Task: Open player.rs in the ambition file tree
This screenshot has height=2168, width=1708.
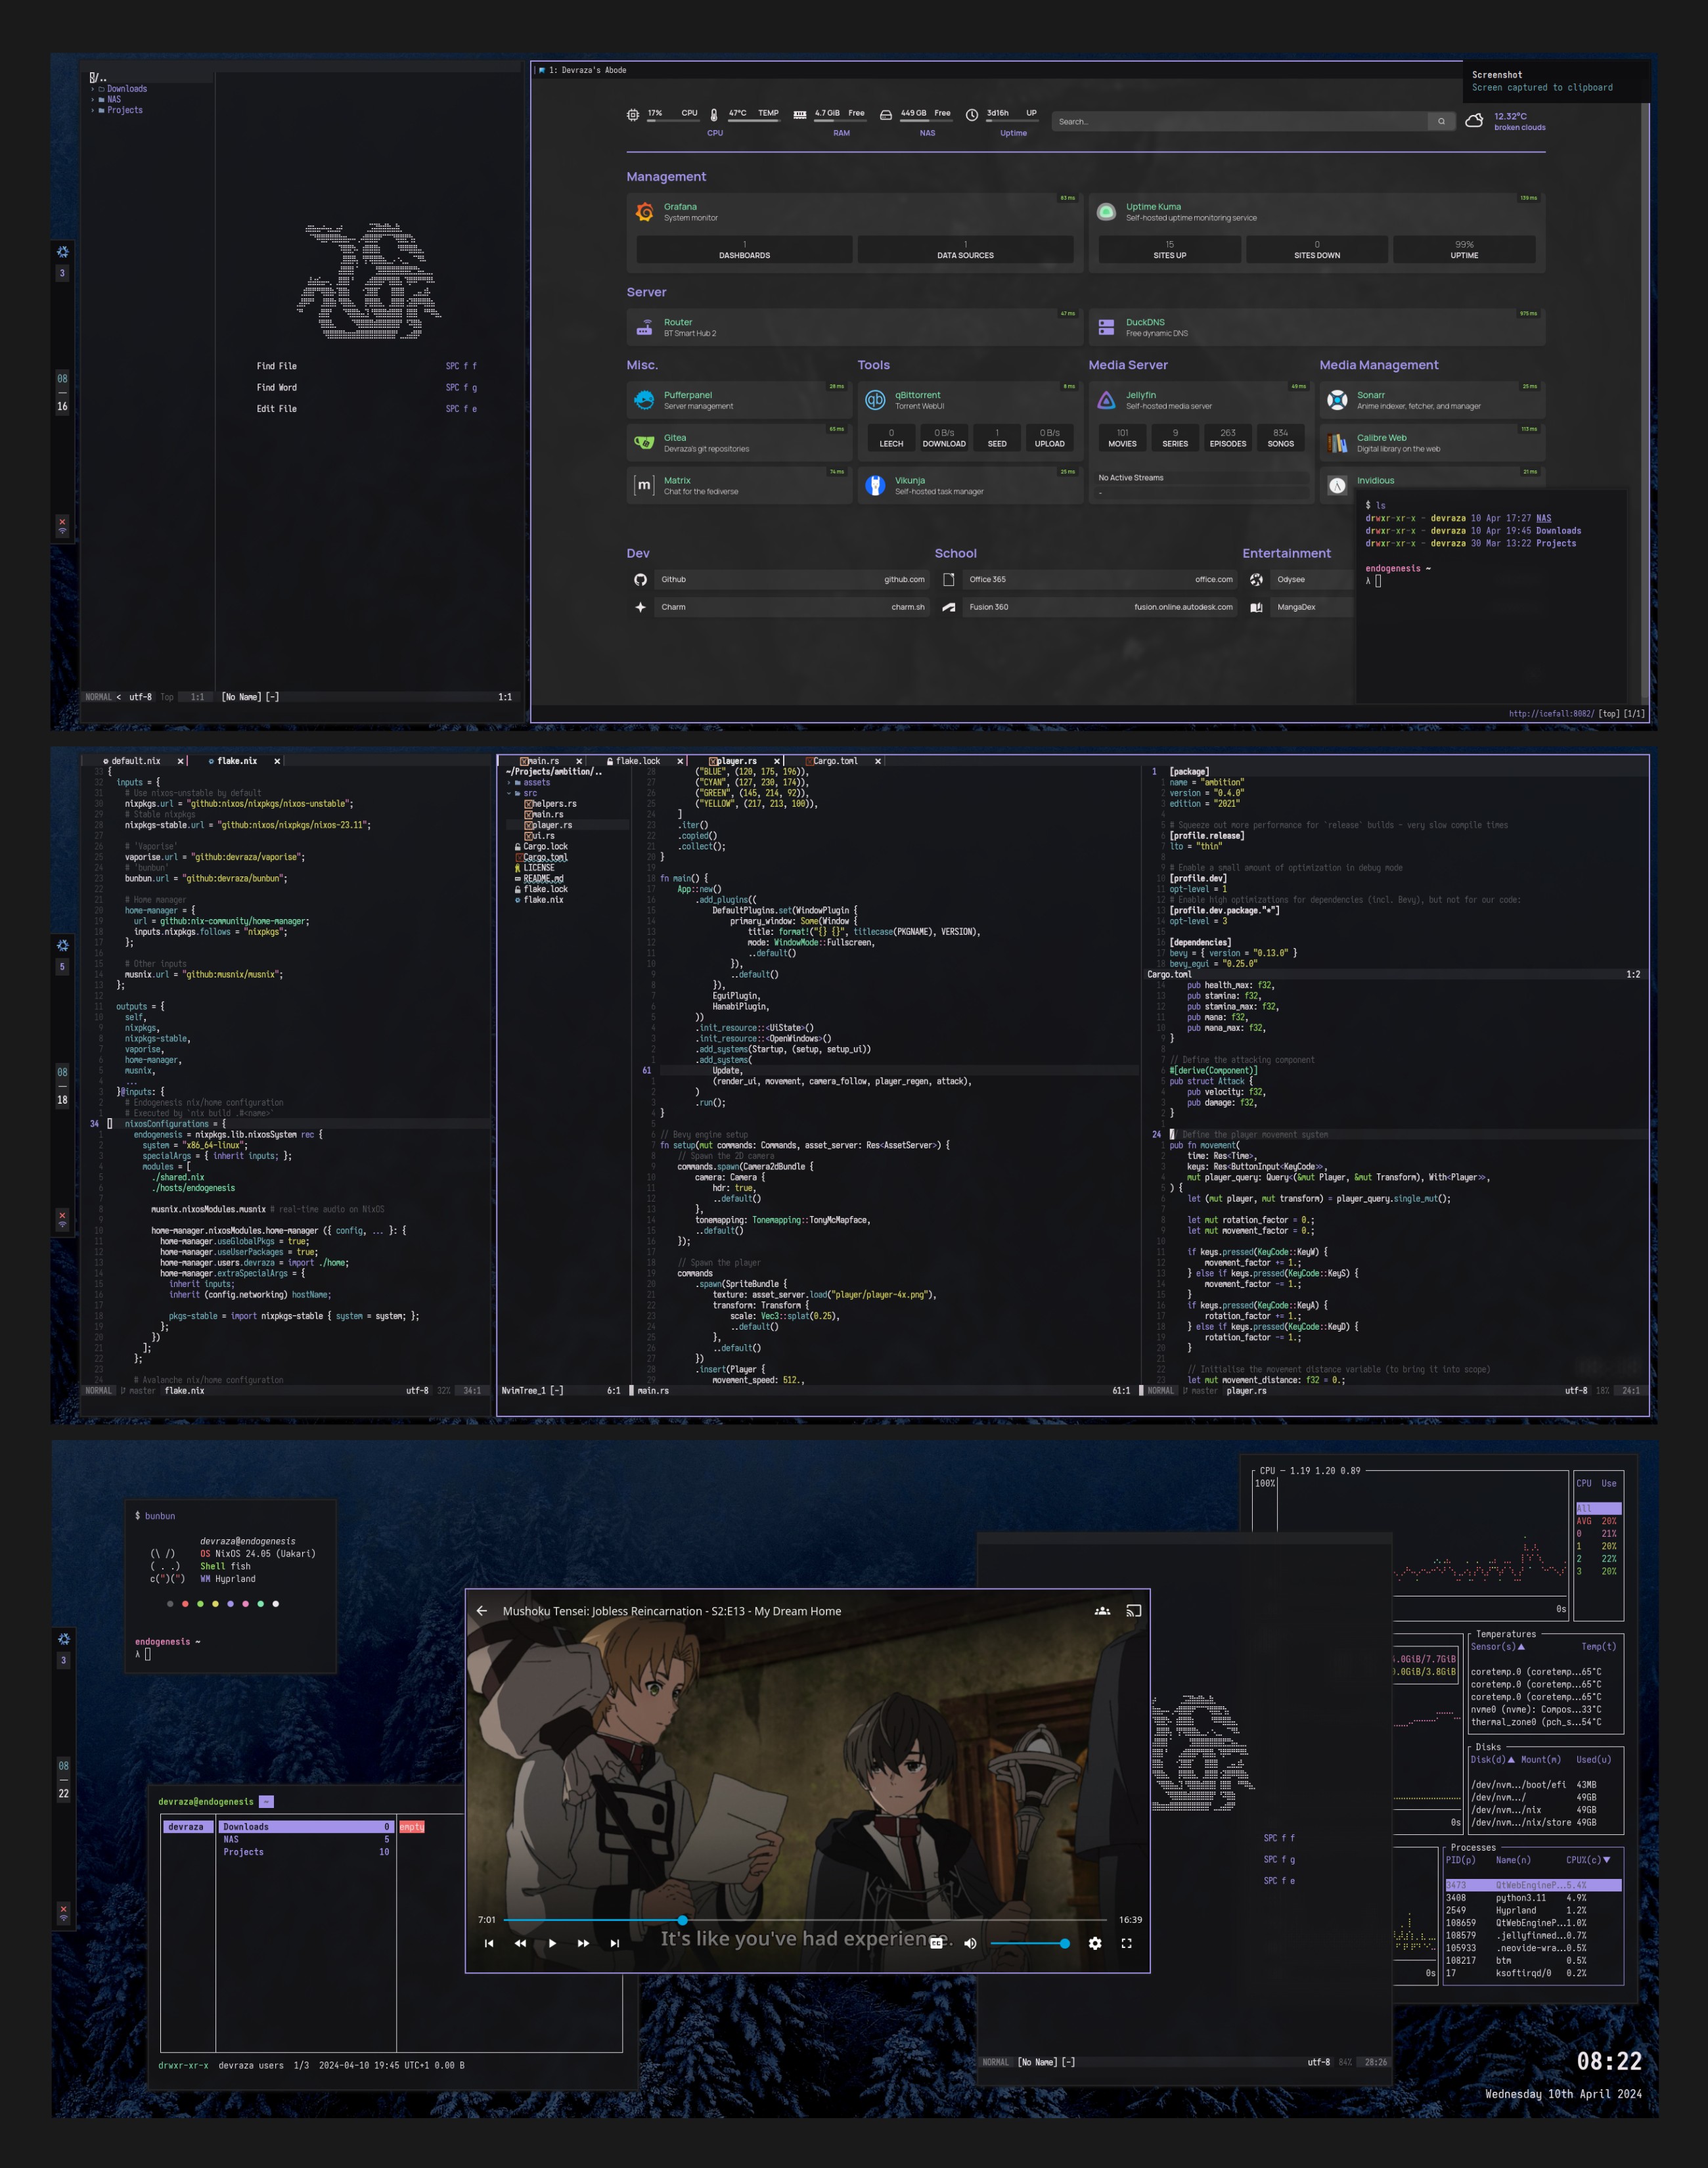Action: [549, 825]
